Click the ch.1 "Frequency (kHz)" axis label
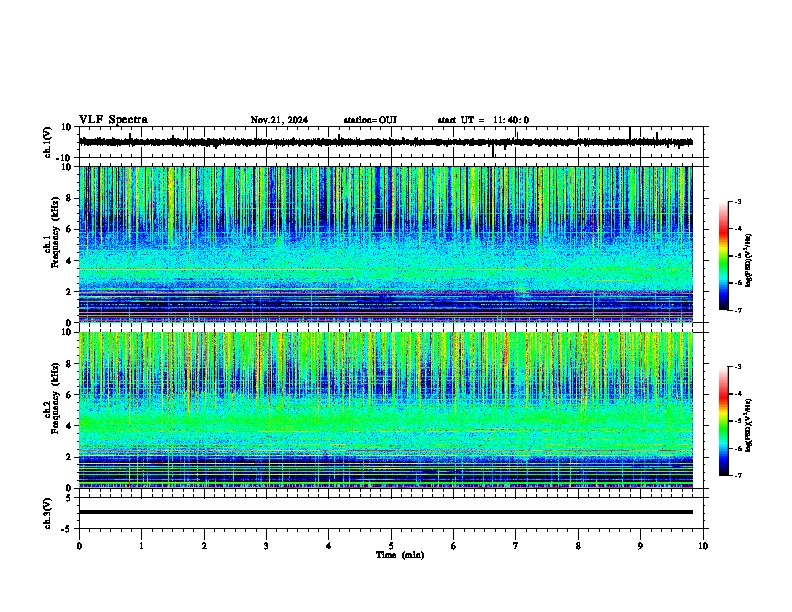Image resolution: width=792 pixels, height=612 pixels. [55, 232]
